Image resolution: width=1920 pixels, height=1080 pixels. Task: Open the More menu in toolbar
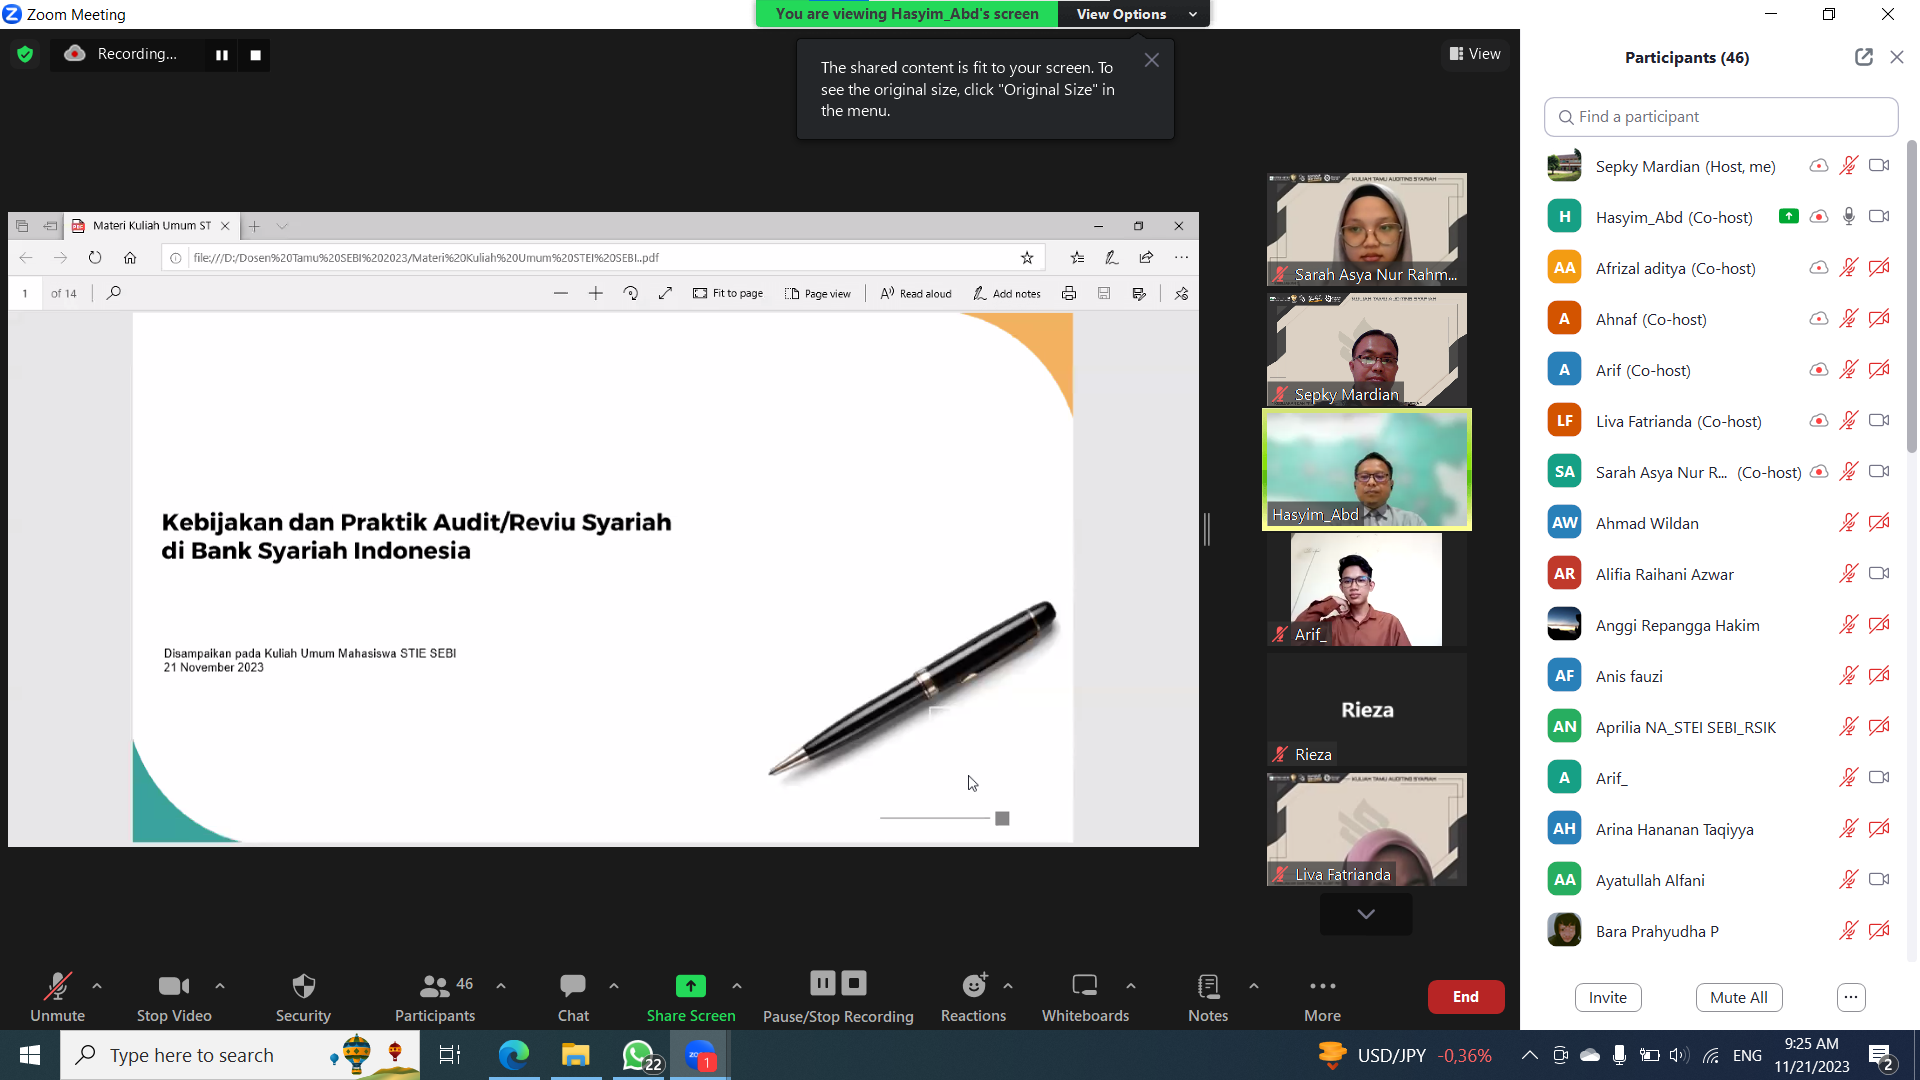point(1322,987)
